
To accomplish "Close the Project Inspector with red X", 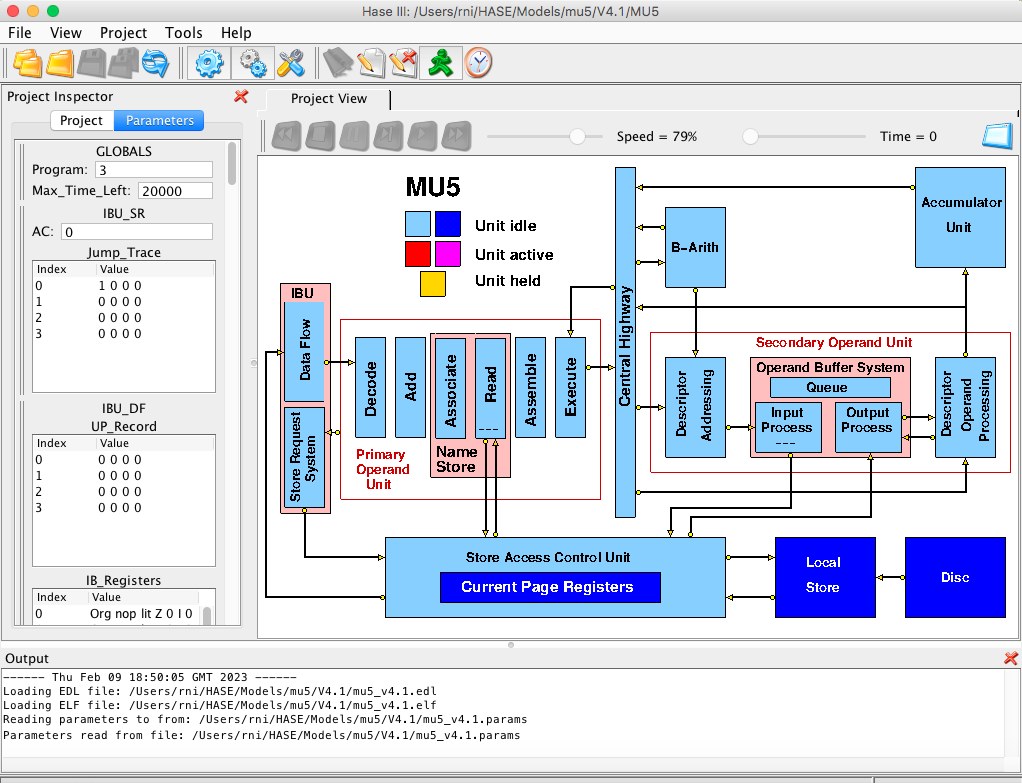I will (x=241, y=96).
